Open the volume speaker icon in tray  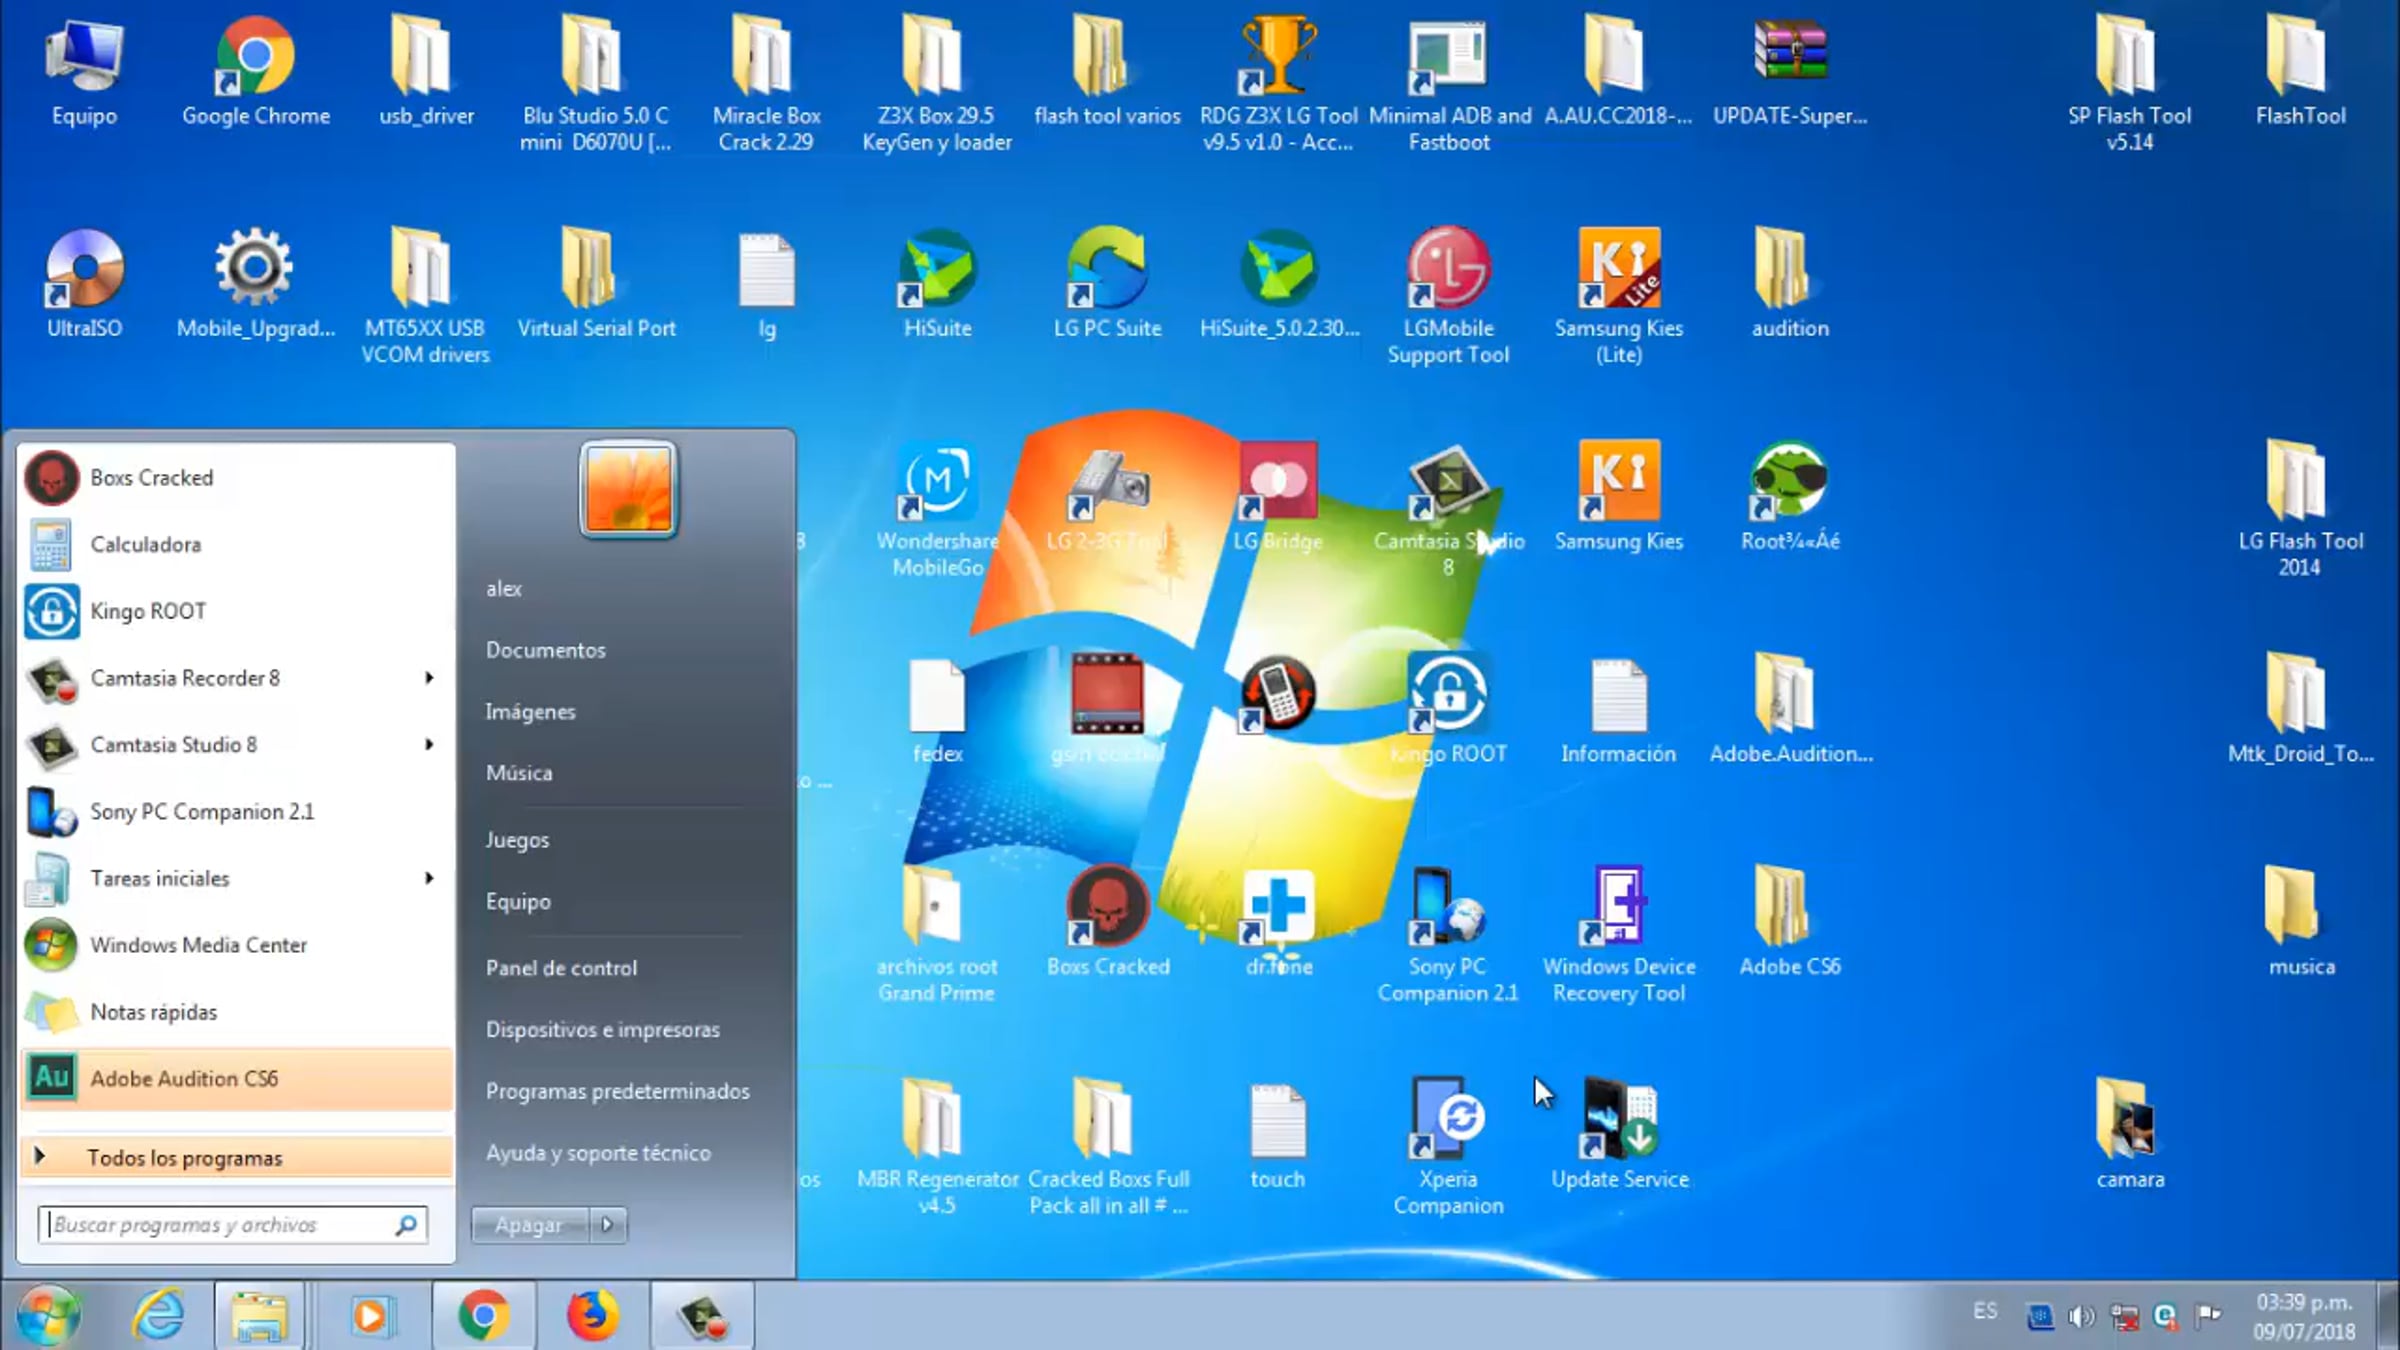tap(2082, 1316)
